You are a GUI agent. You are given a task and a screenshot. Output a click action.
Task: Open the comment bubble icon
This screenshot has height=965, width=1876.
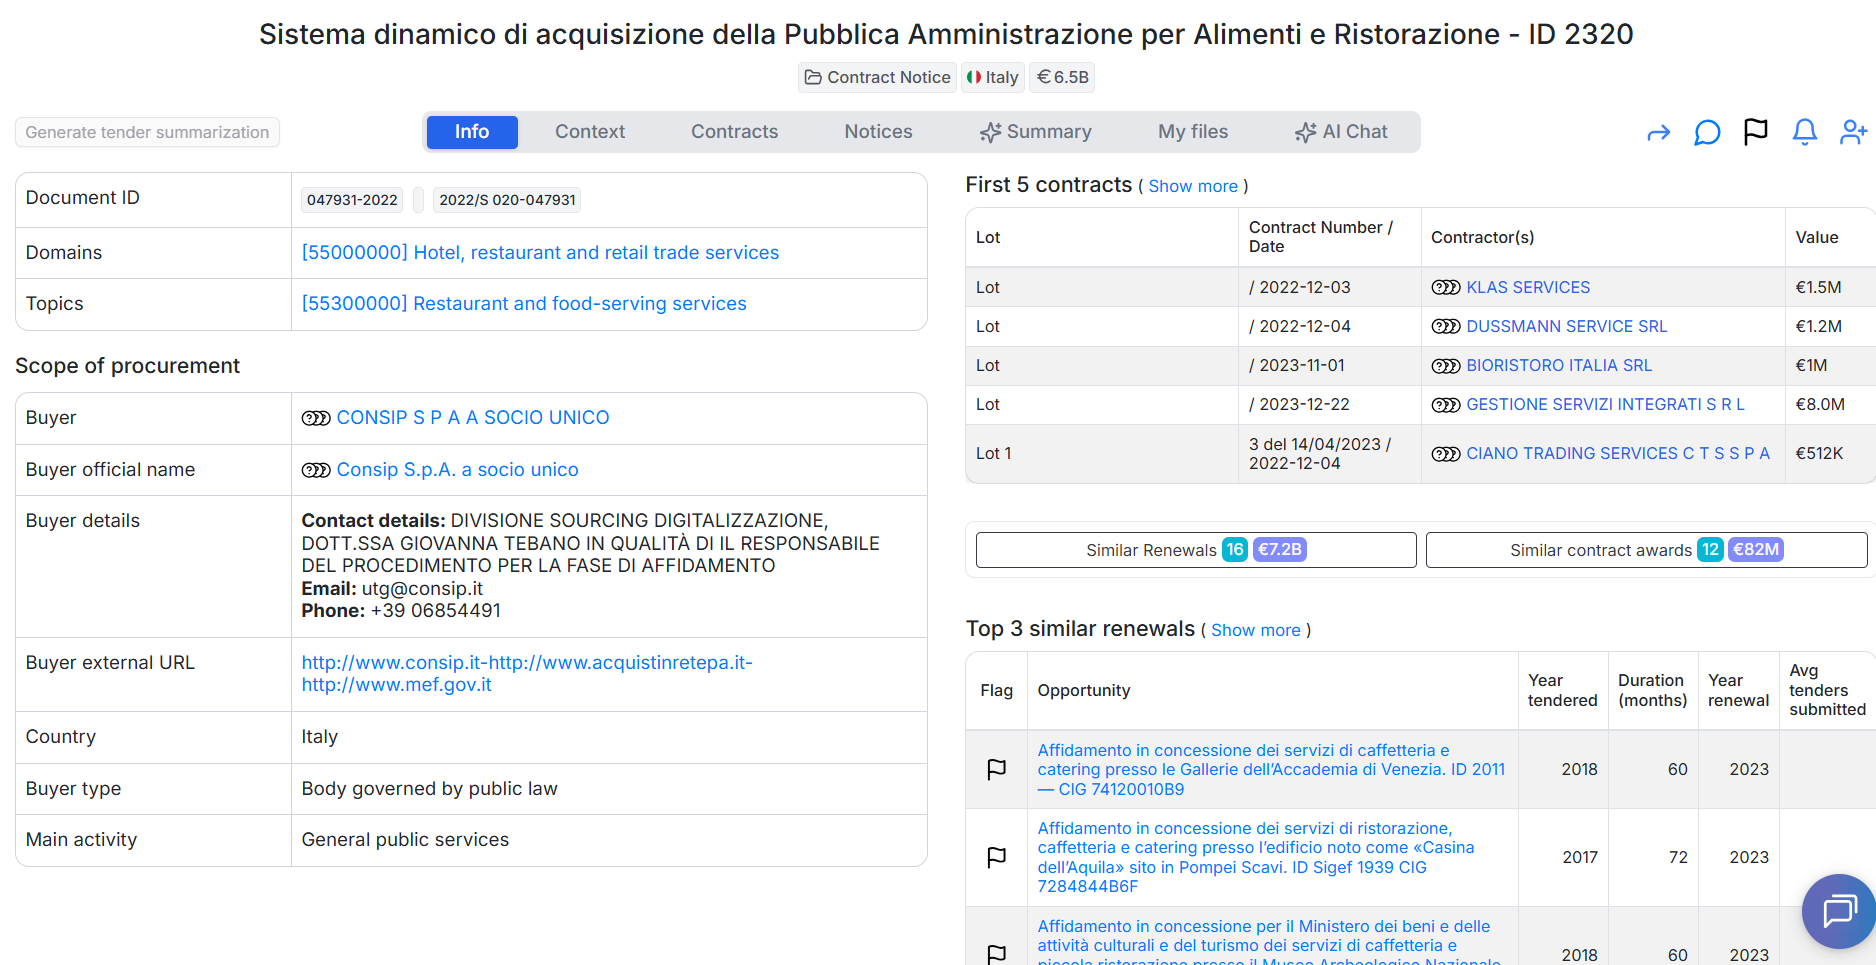tap(1707, 133)
